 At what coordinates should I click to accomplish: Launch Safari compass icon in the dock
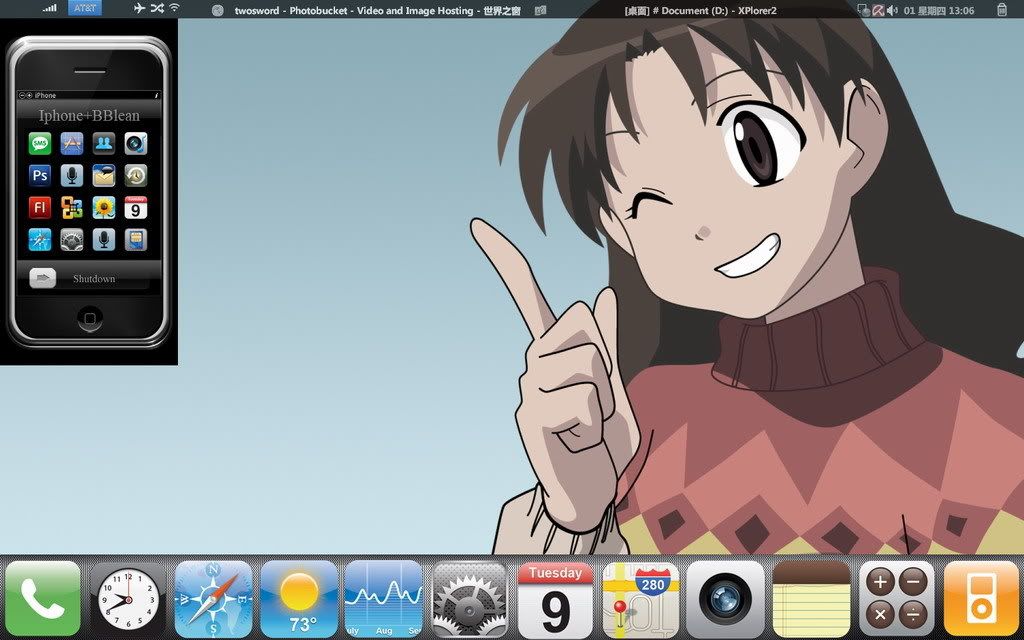[214, 599]
